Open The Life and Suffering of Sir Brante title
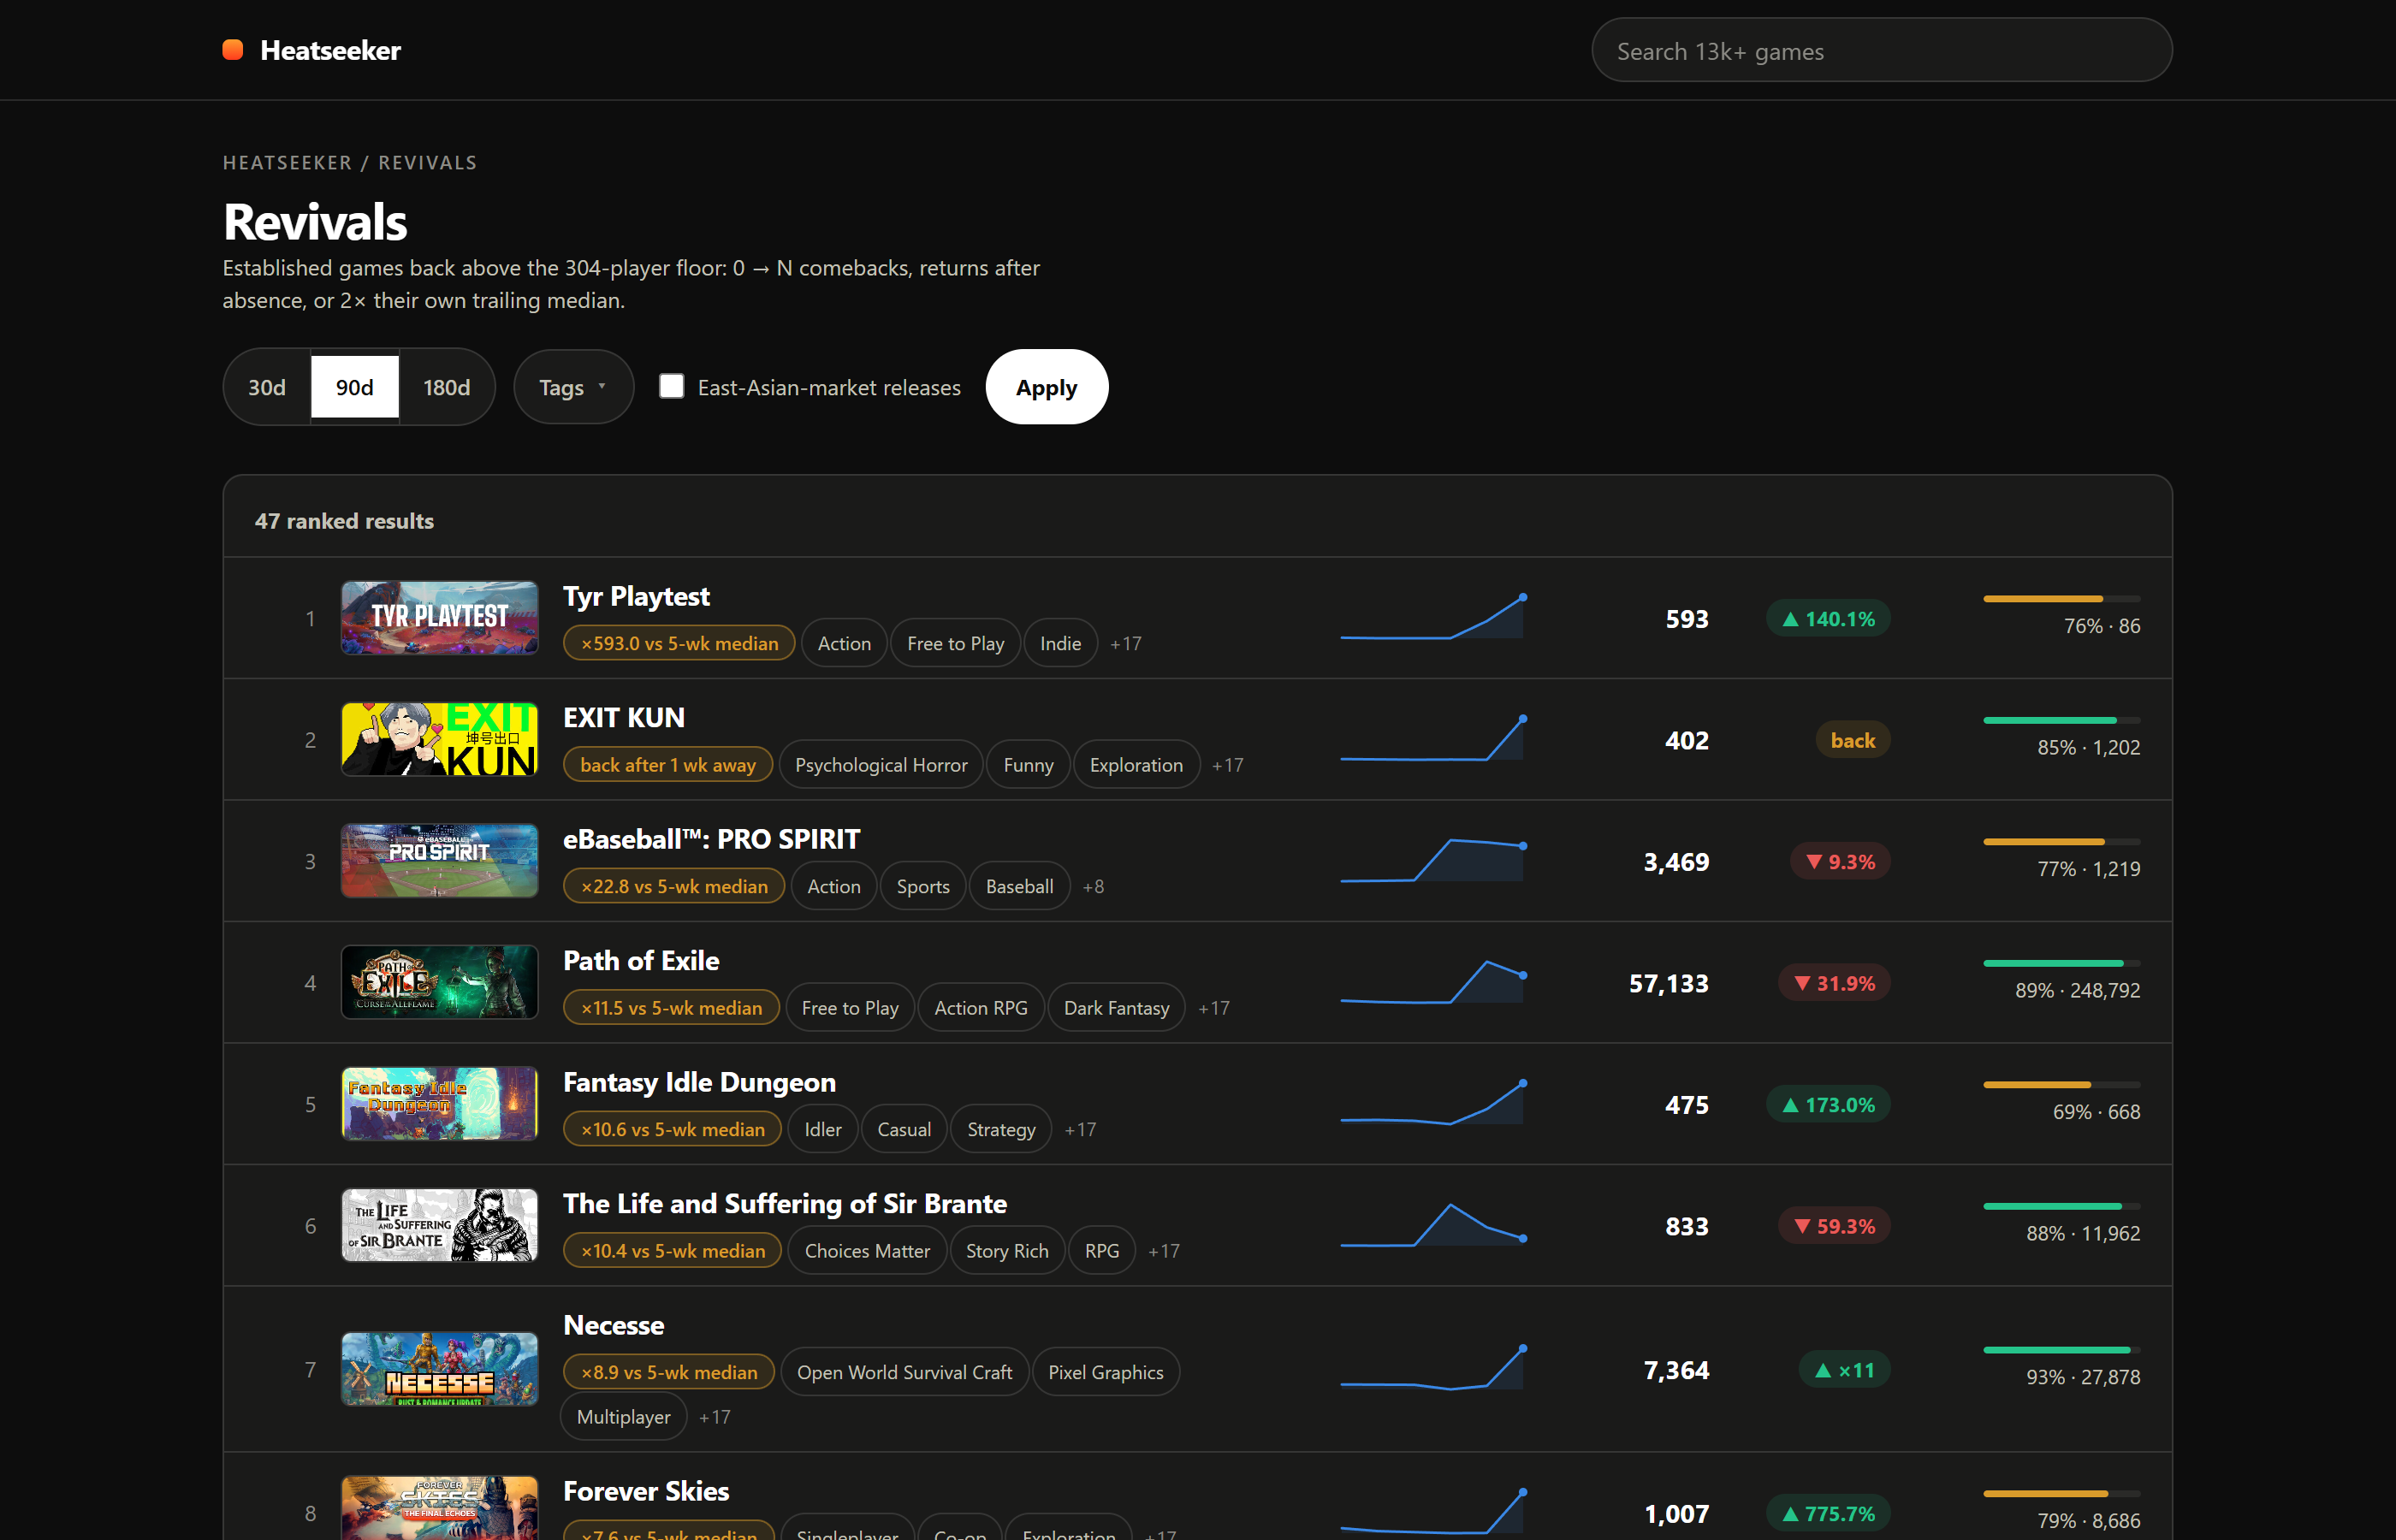 (x=785, y=1203)
